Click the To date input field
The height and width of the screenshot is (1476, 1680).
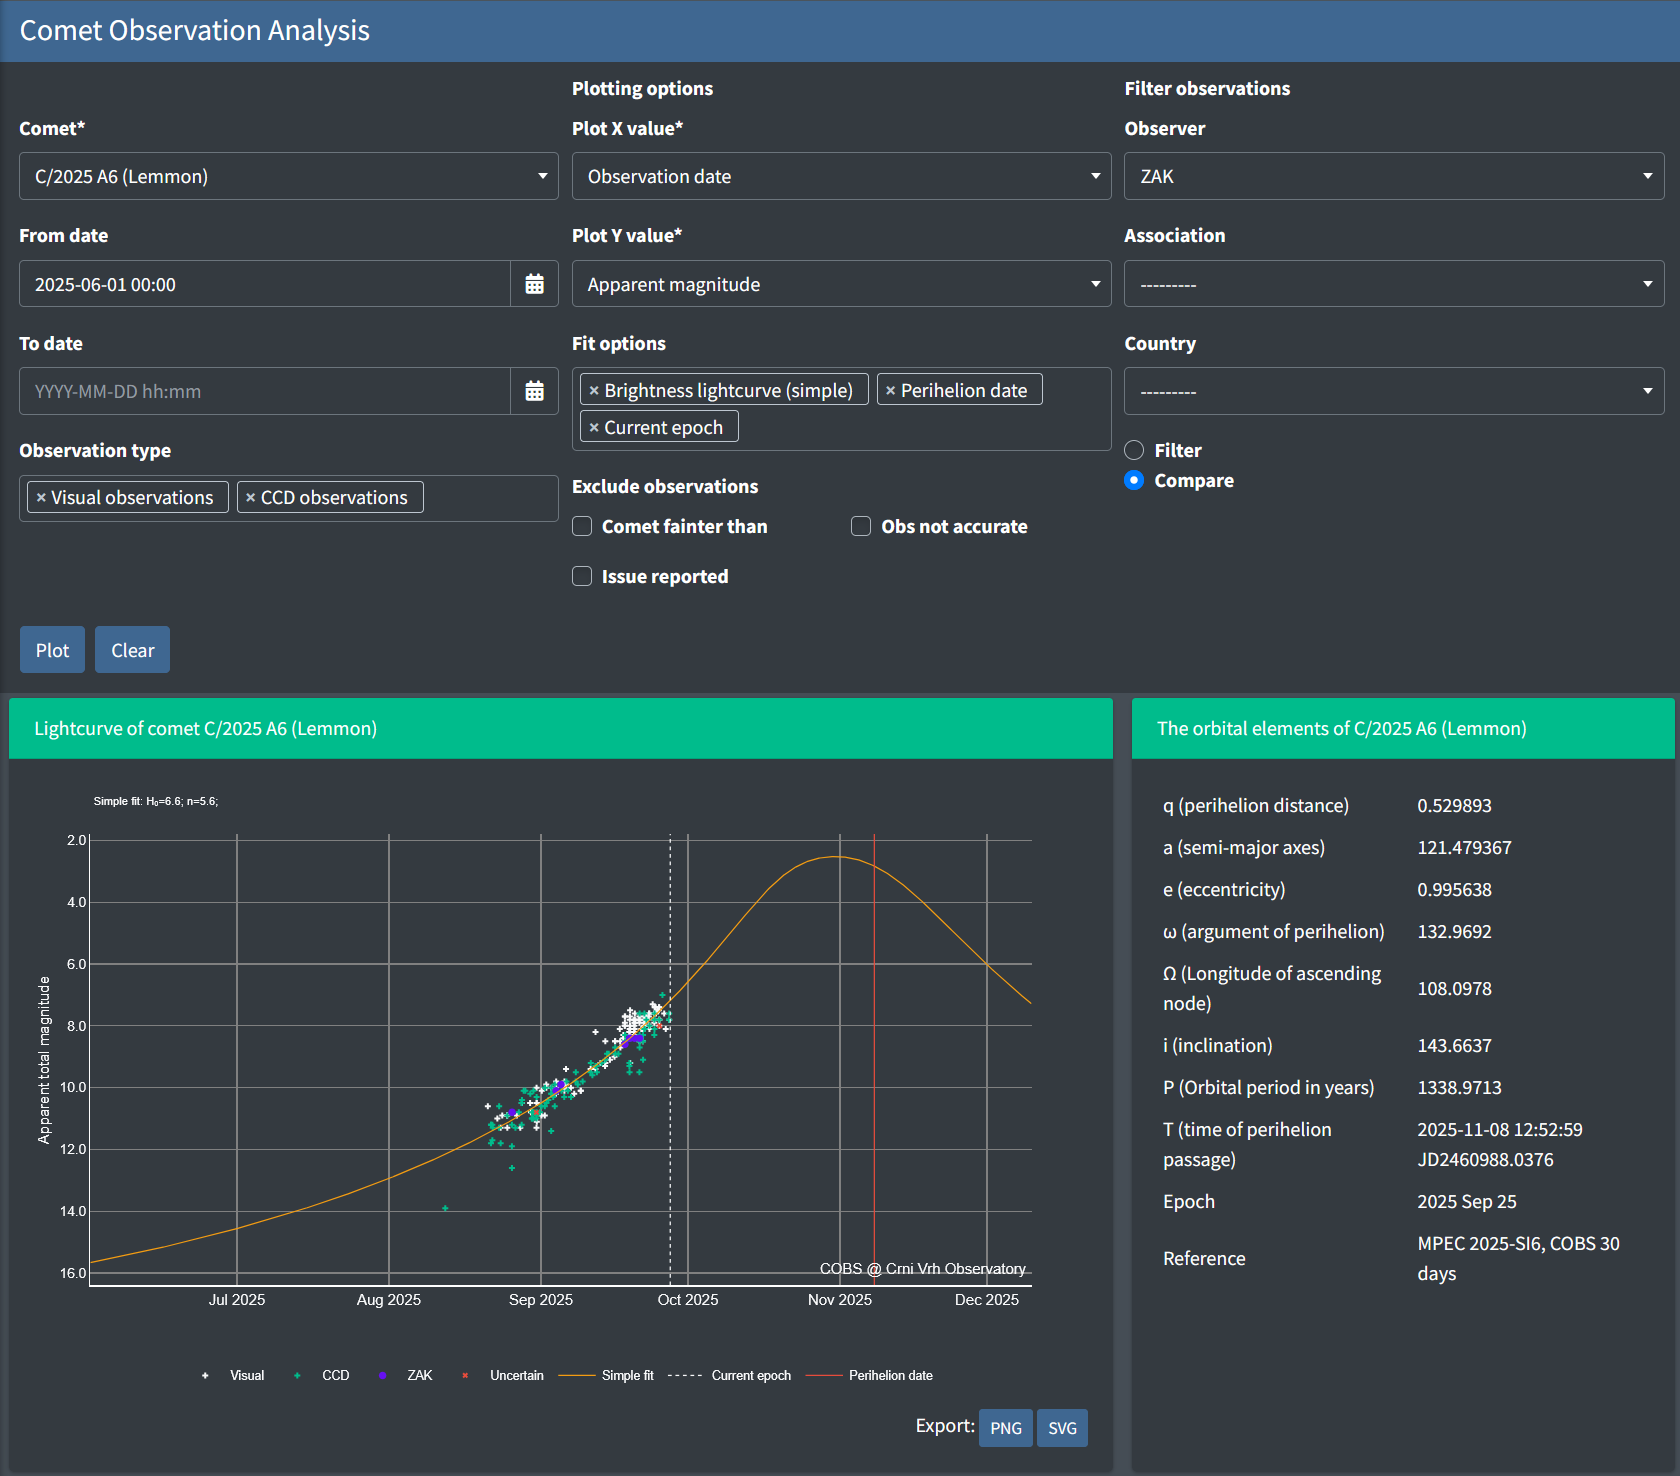pos(265,391)
